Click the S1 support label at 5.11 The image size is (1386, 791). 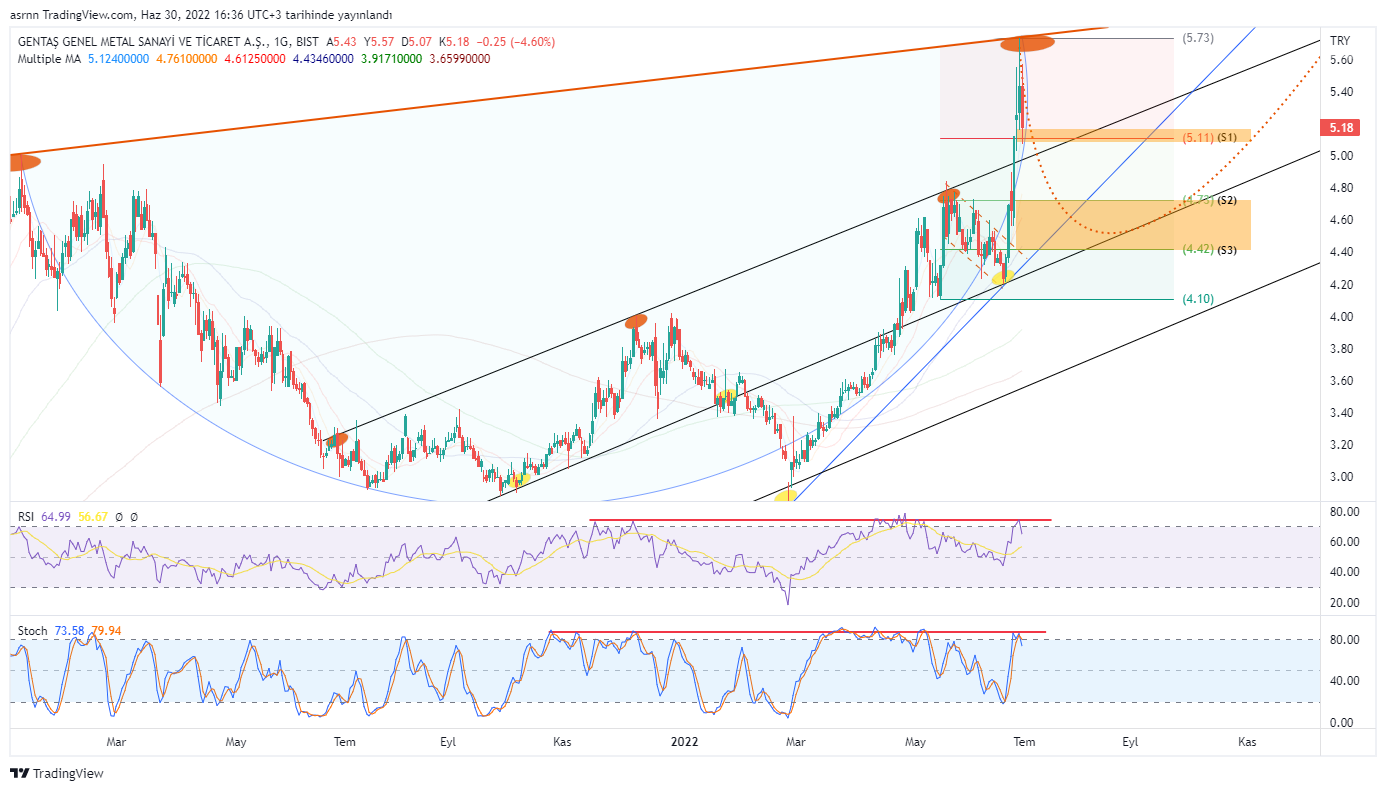(1227, 136)
